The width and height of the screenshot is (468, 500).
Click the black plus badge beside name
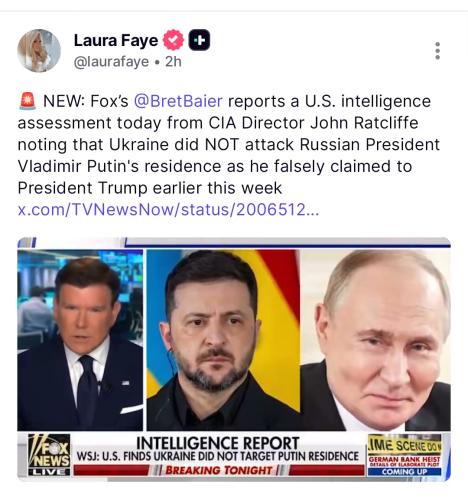click(x=199, y=40)
